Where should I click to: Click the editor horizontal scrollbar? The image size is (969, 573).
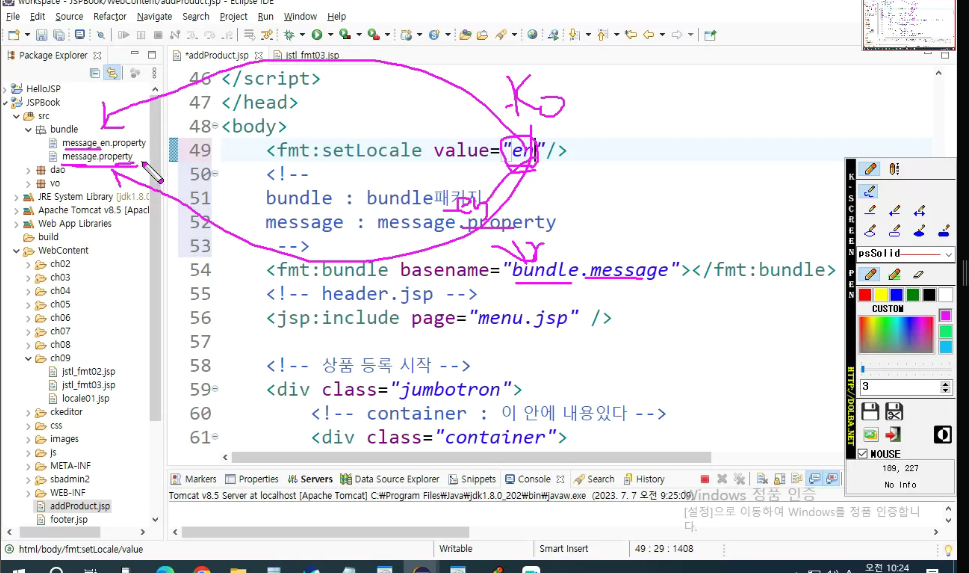pyautogui.click(x=471, y=457)
